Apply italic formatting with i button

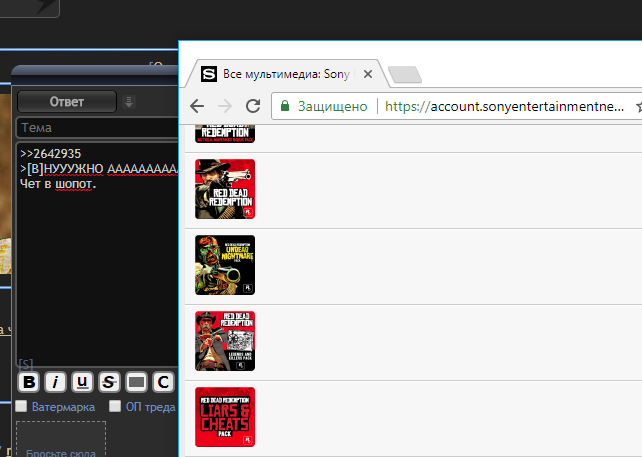pyautogui.click(x=55, y=382)
